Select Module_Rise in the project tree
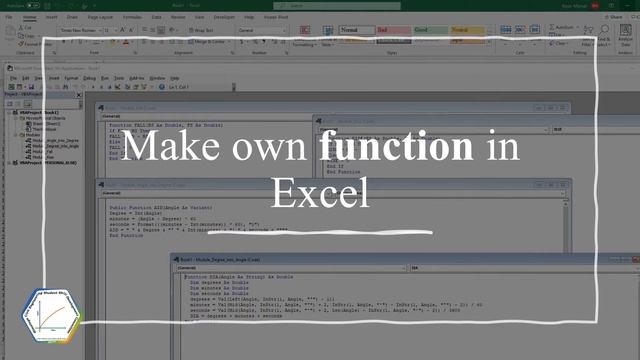Viewport: 640px width, 360px height. 40,157
